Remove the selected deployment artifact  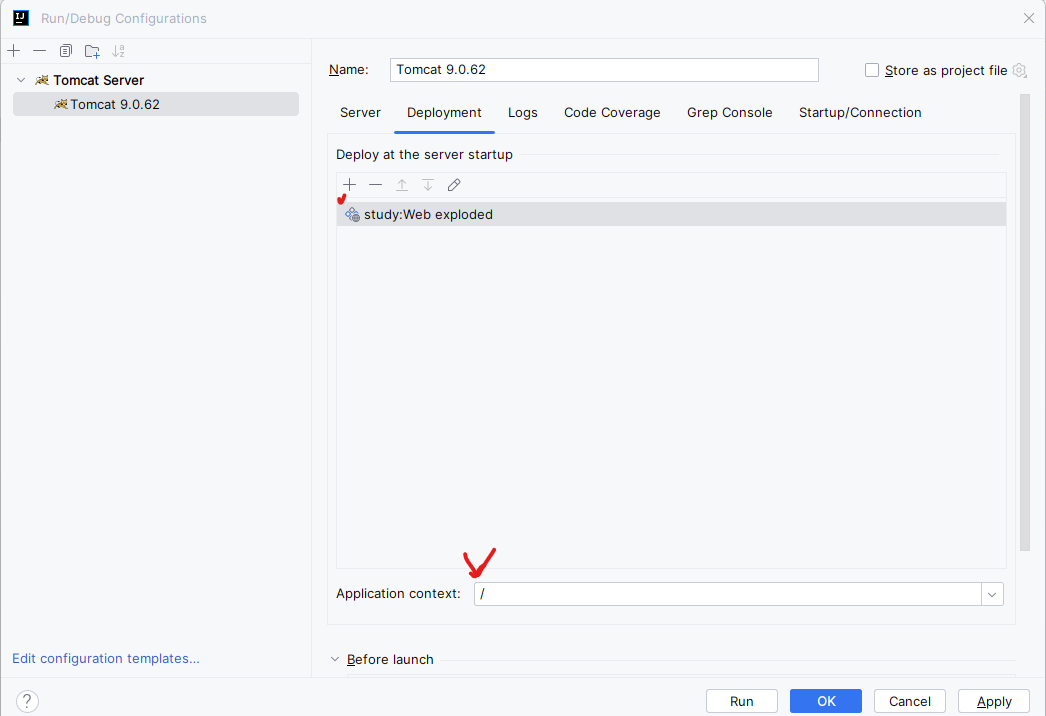tap(376, 185)
